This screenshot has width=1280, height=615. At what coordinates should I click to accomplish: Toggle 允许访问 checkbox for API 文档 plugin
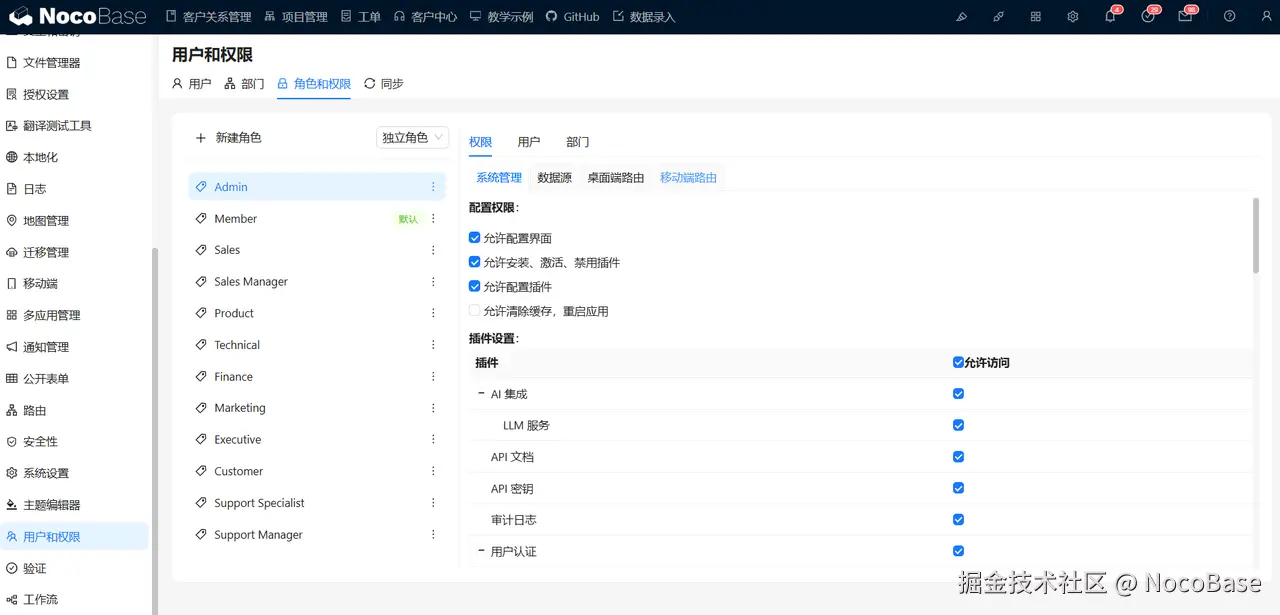(x=958, y=456)
